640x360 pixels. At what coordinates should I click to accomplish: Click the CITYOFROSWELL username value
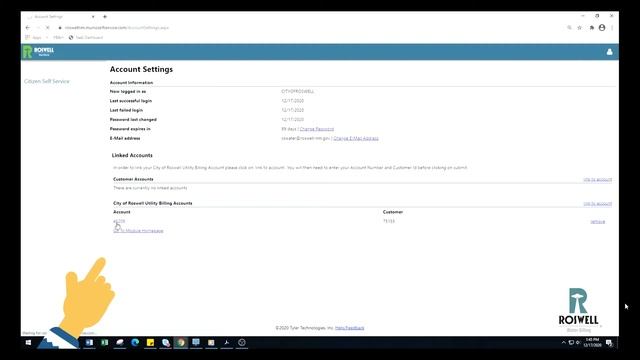(298, 91)
